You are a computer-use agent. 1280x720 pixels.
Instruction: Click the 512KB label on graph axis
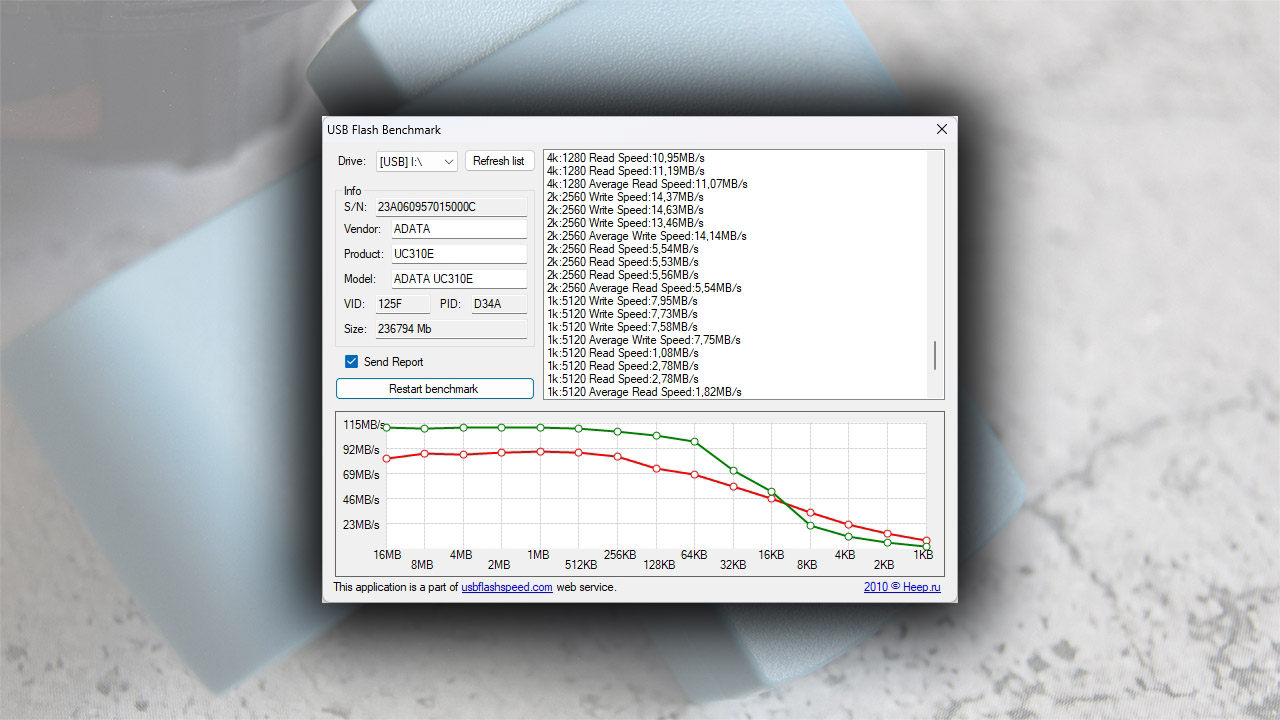pyautogui.click(x=581, y=565)
